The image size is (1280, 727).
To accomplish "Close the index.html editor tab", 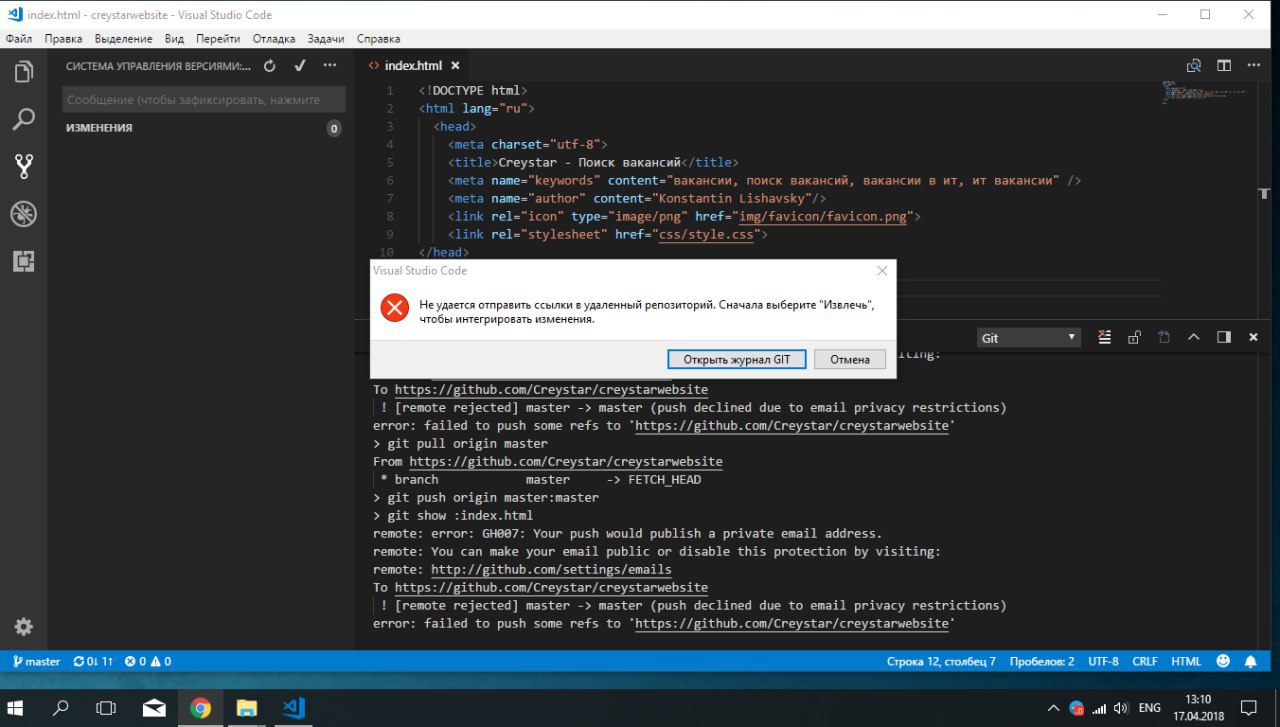I will (454, 66).
